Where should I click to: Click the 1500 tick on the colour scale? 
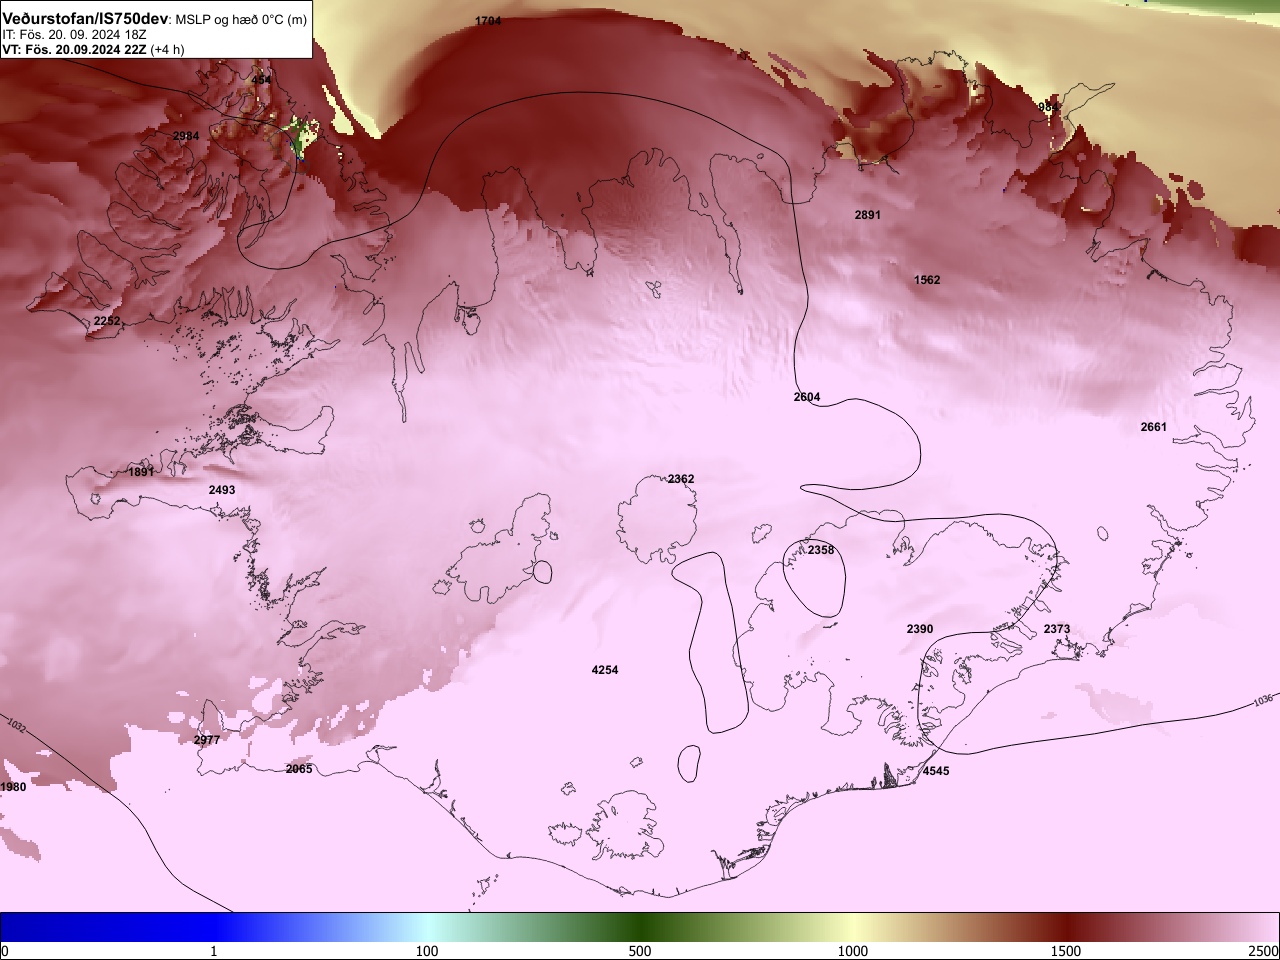1066,951
